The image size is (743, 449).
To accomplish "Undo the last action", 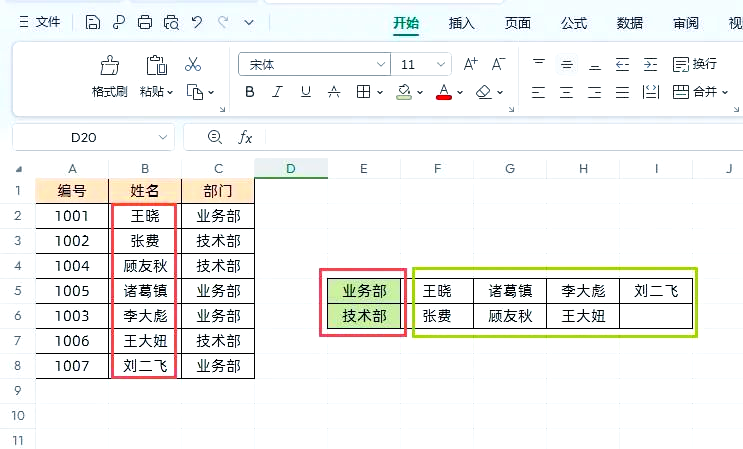I will point(197,22).
